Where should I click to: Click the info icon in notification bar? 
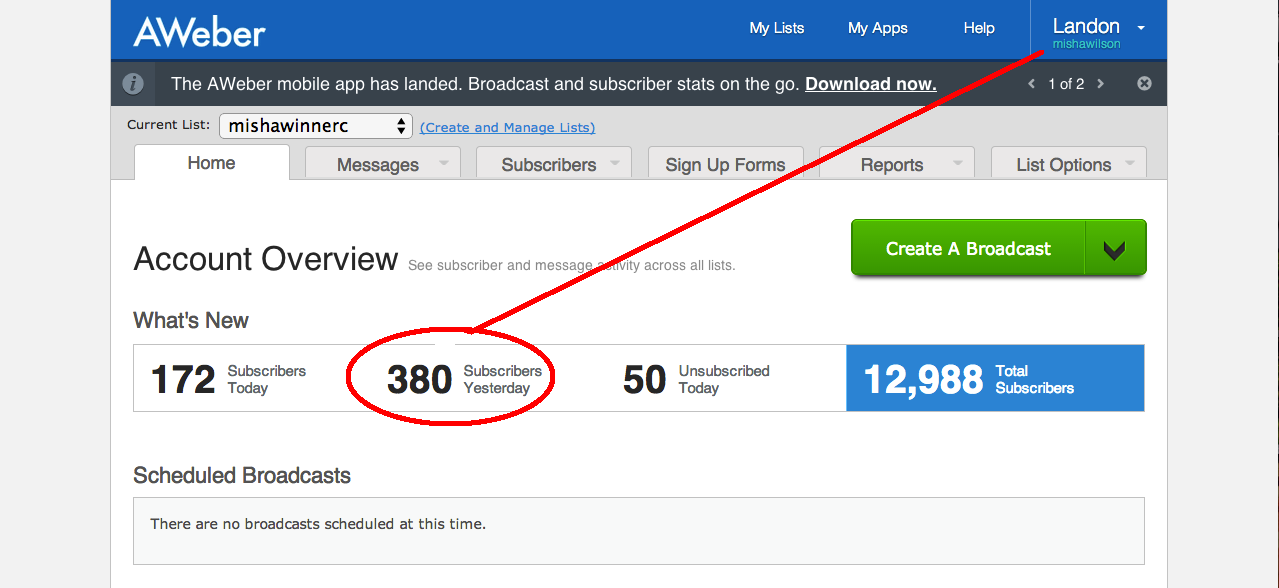pyautogui.click(x=133, y=84)
